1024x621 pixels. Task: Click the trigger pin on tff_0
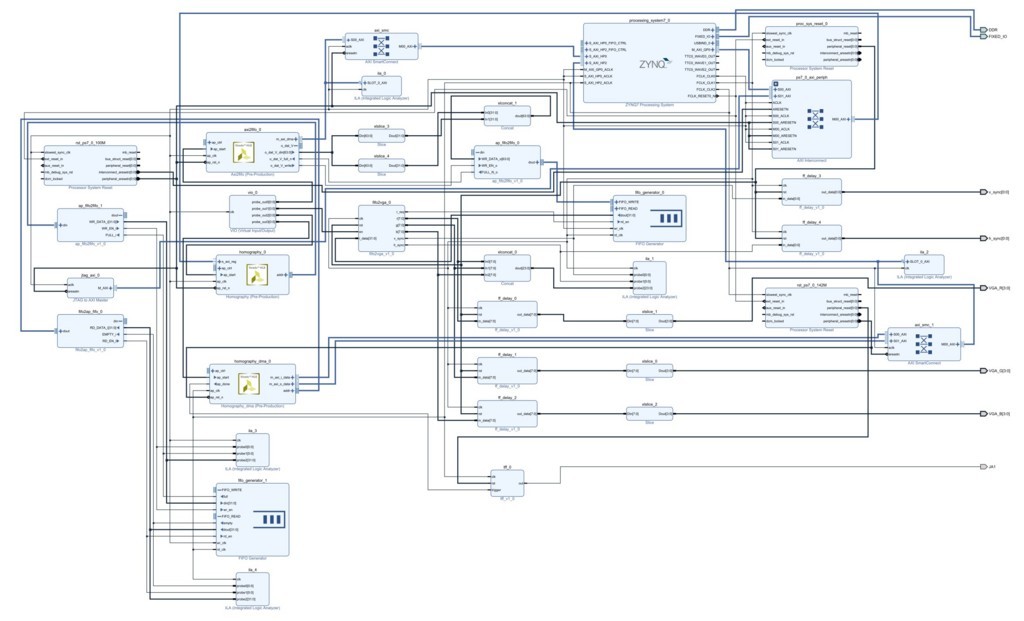click(x=496, y=490)
